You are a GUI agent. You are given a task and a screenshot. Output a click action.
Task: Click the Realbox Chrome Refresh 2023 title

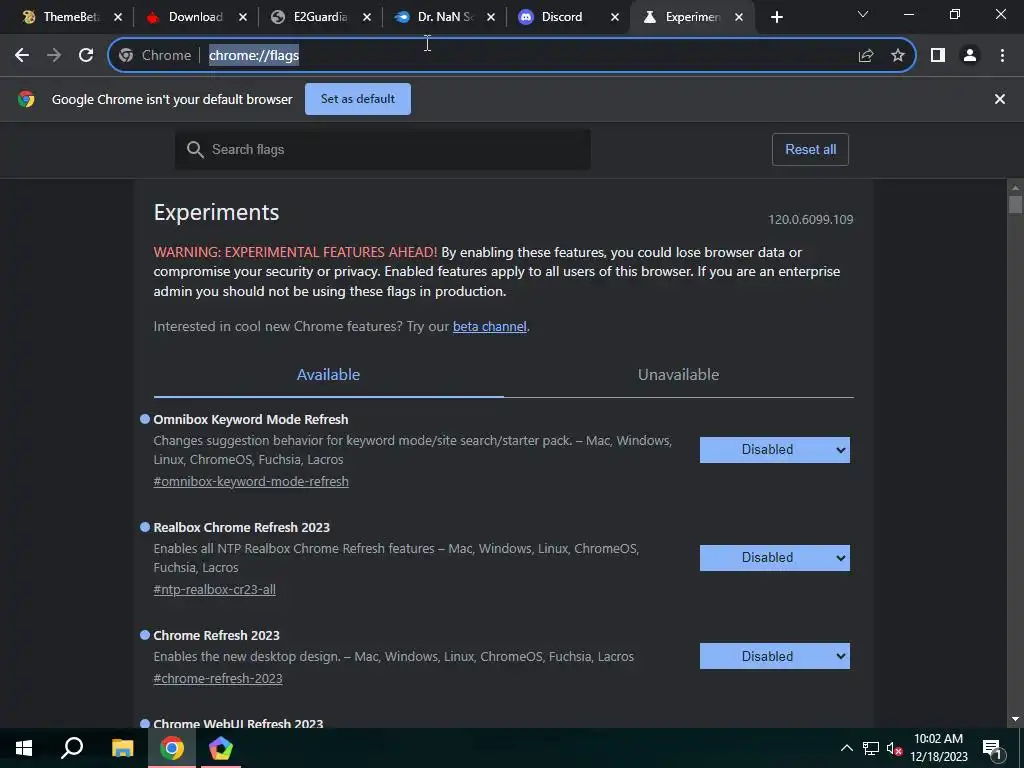(242, 527)
